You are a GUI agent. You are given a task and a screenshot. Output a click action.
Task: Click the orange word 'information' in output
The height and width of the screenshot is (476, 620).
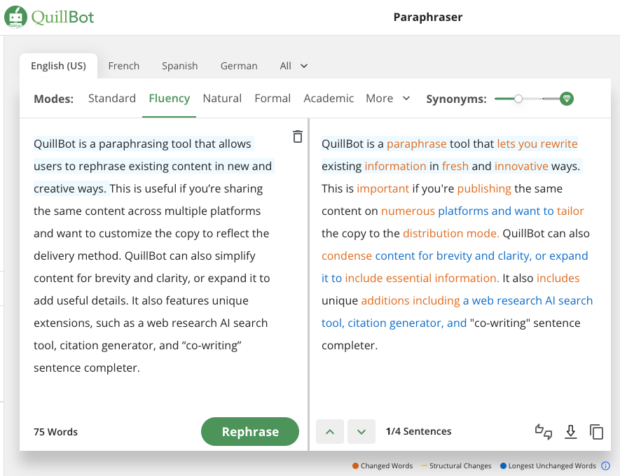coord(395,166)
